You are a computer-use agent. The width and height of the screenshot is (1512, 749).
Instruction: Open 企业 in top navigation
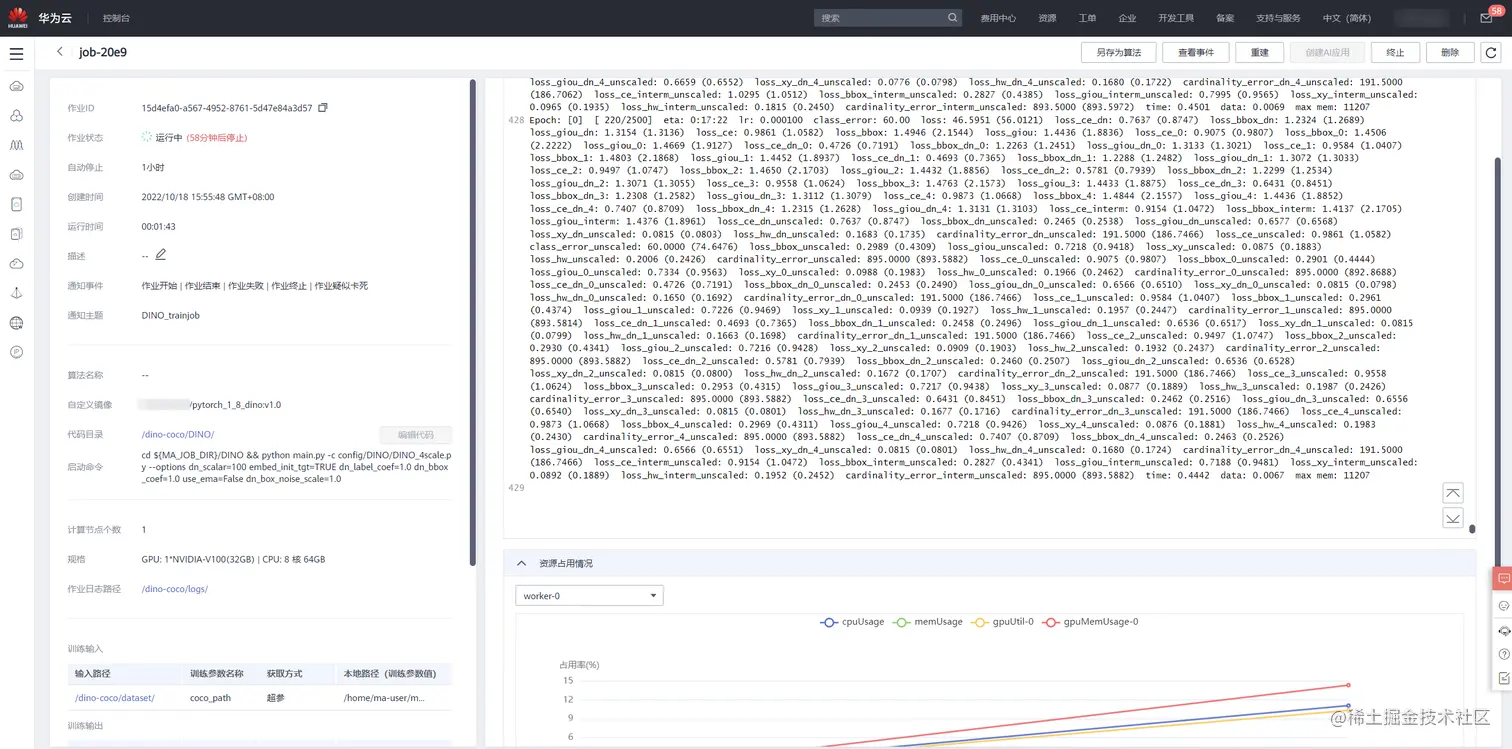click(x=1127, y=18)
